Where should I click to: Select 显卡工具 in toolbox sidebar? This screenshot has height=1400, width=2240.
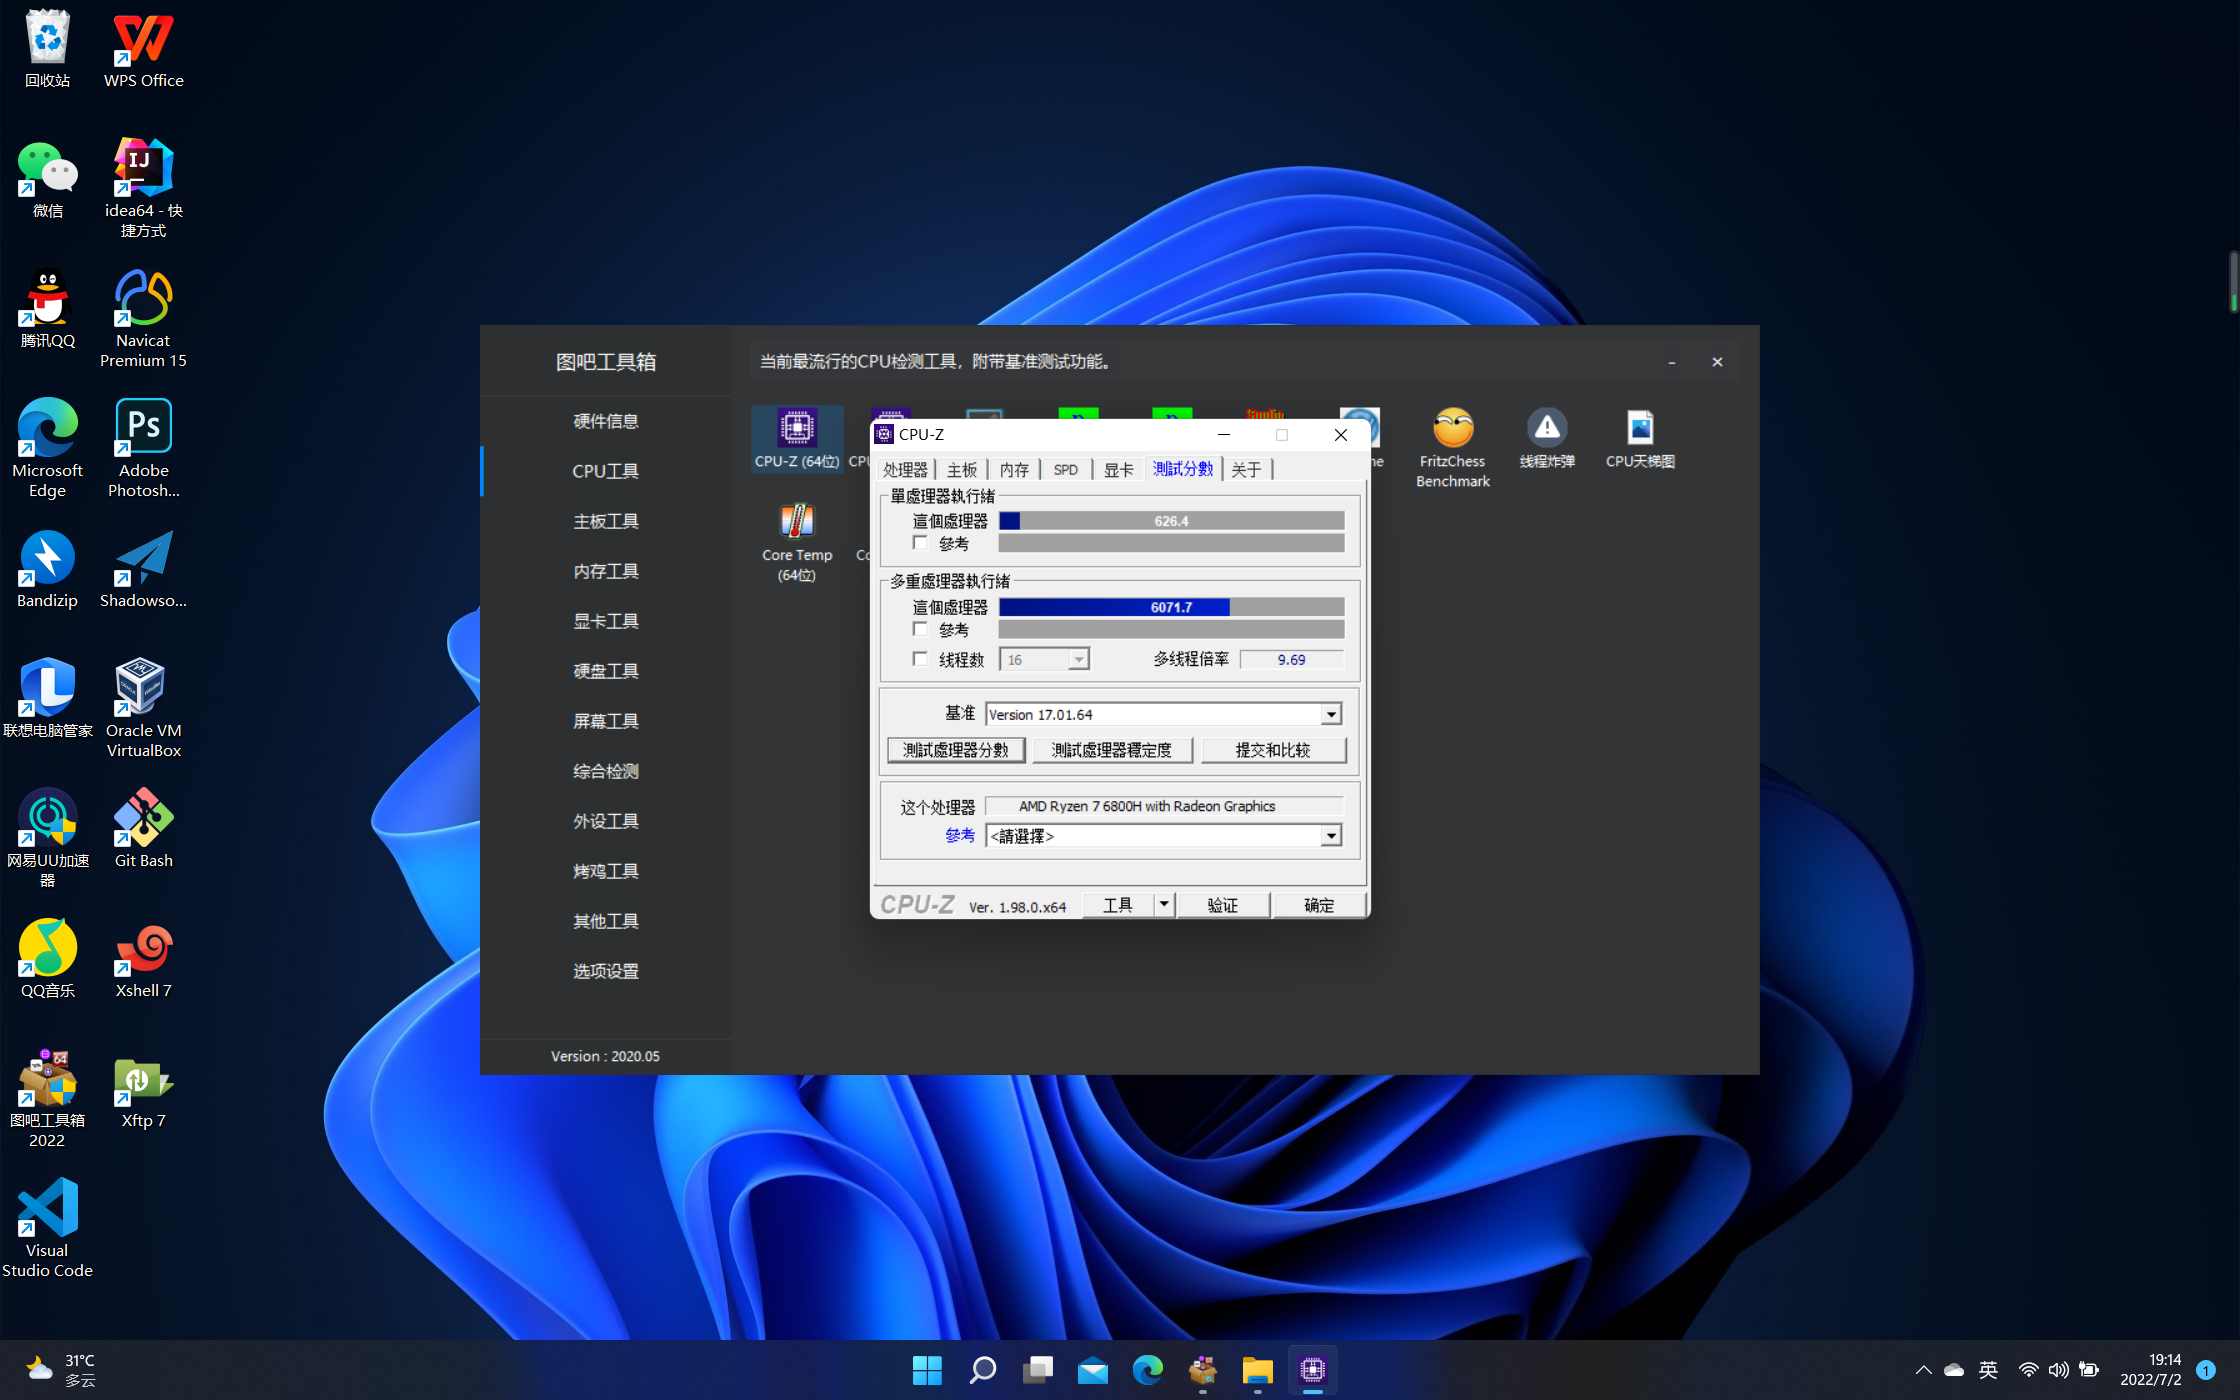pyautogui.click(x=606, y=621)
